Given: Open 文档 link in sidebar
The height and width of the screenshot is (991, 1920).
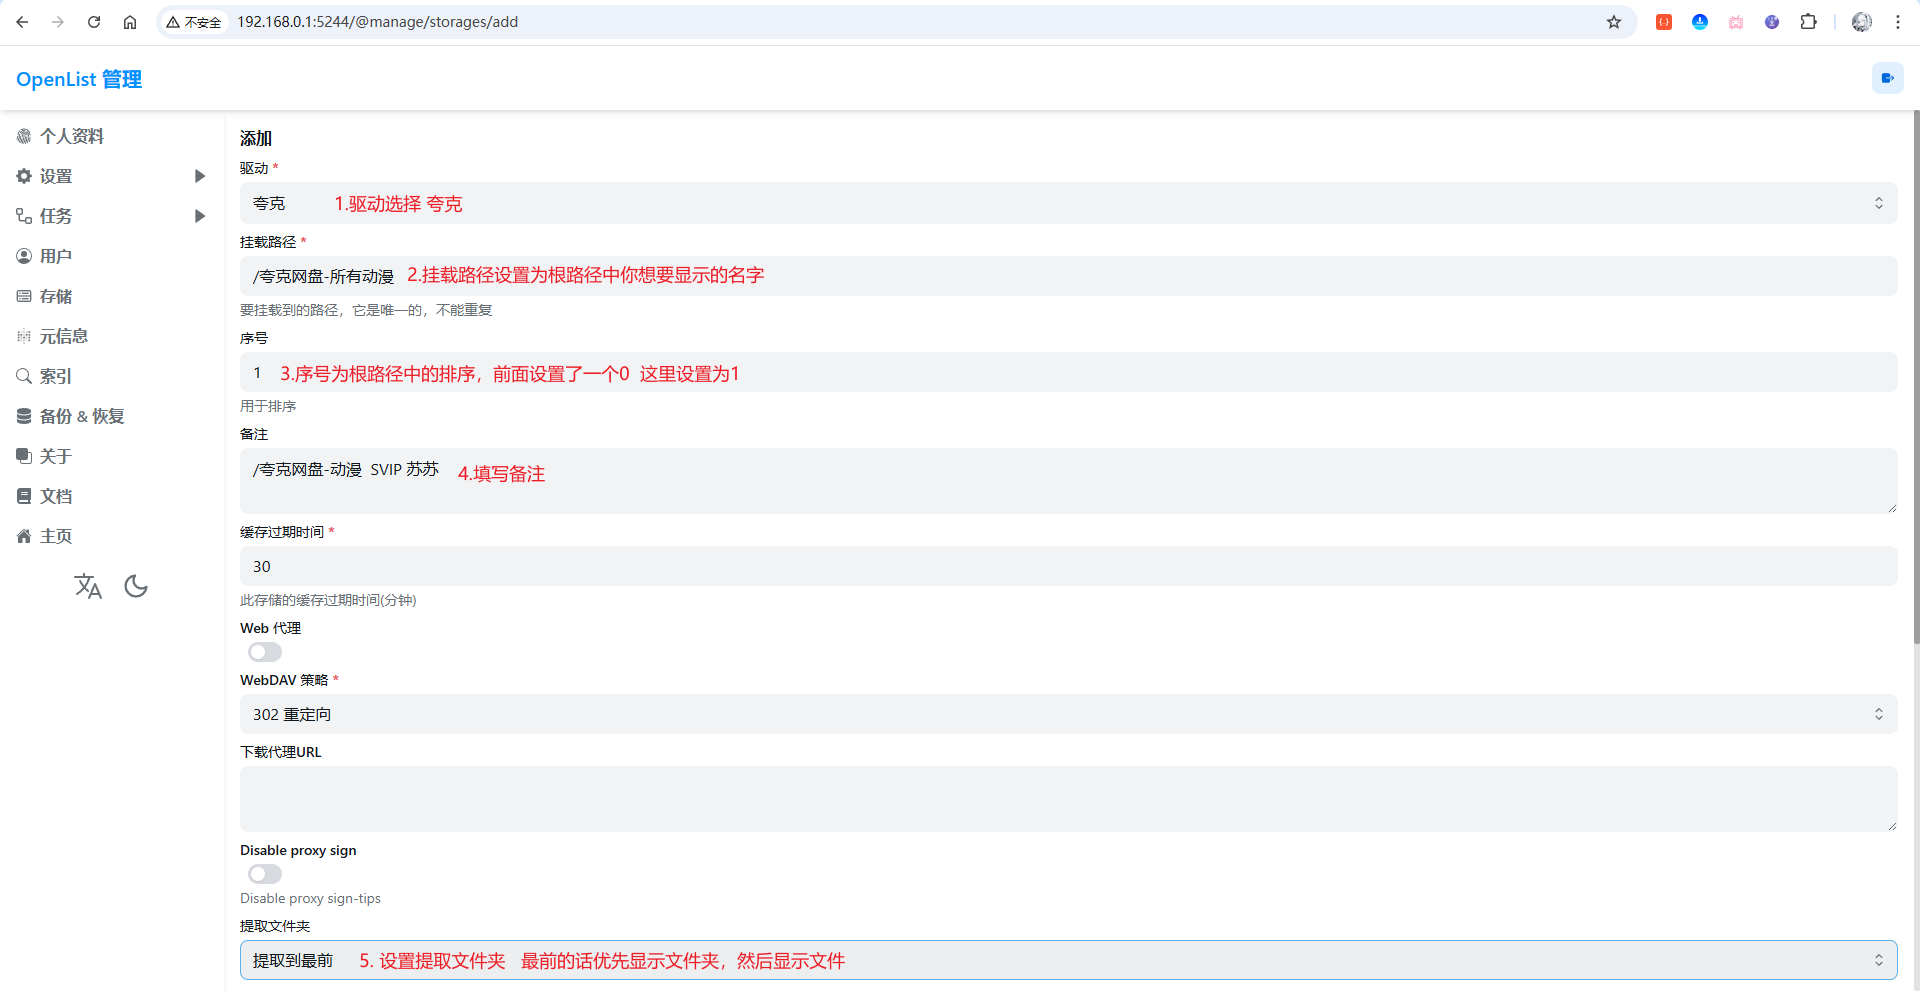Looking at the screenshot, I should pos(56,496).
